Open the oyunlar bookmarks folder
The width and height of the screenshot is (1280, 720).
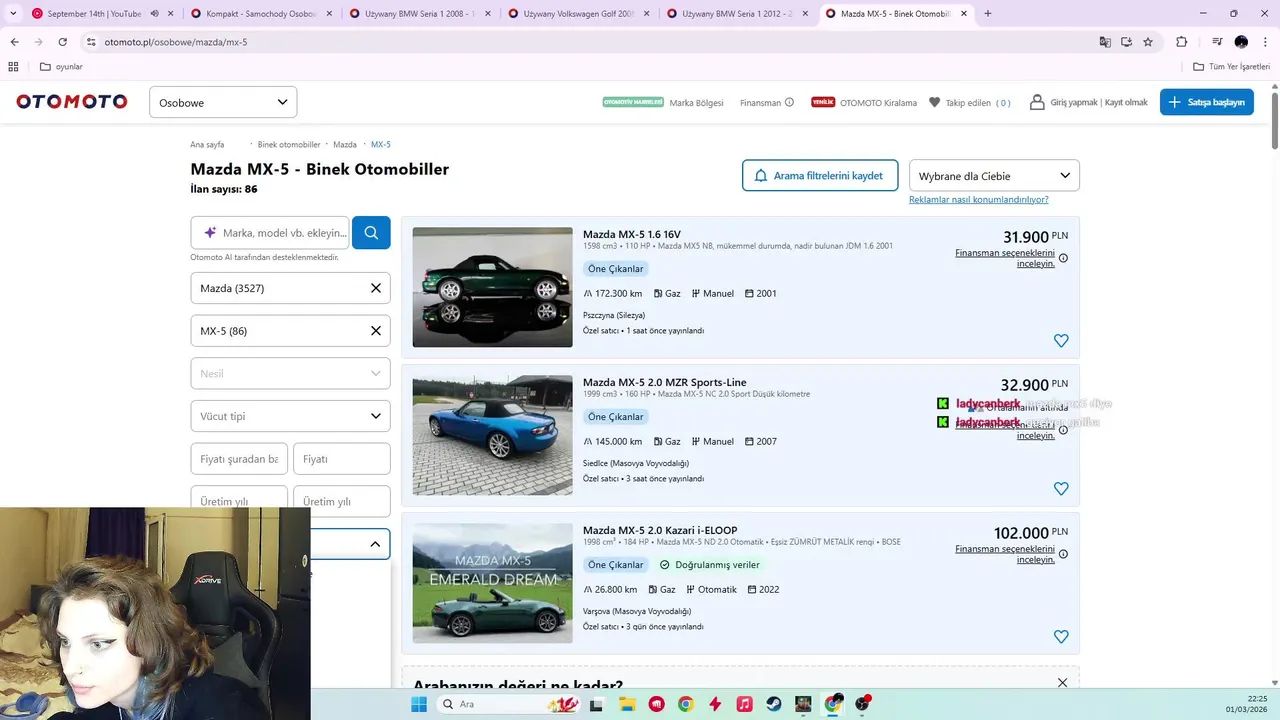point(61,67)
